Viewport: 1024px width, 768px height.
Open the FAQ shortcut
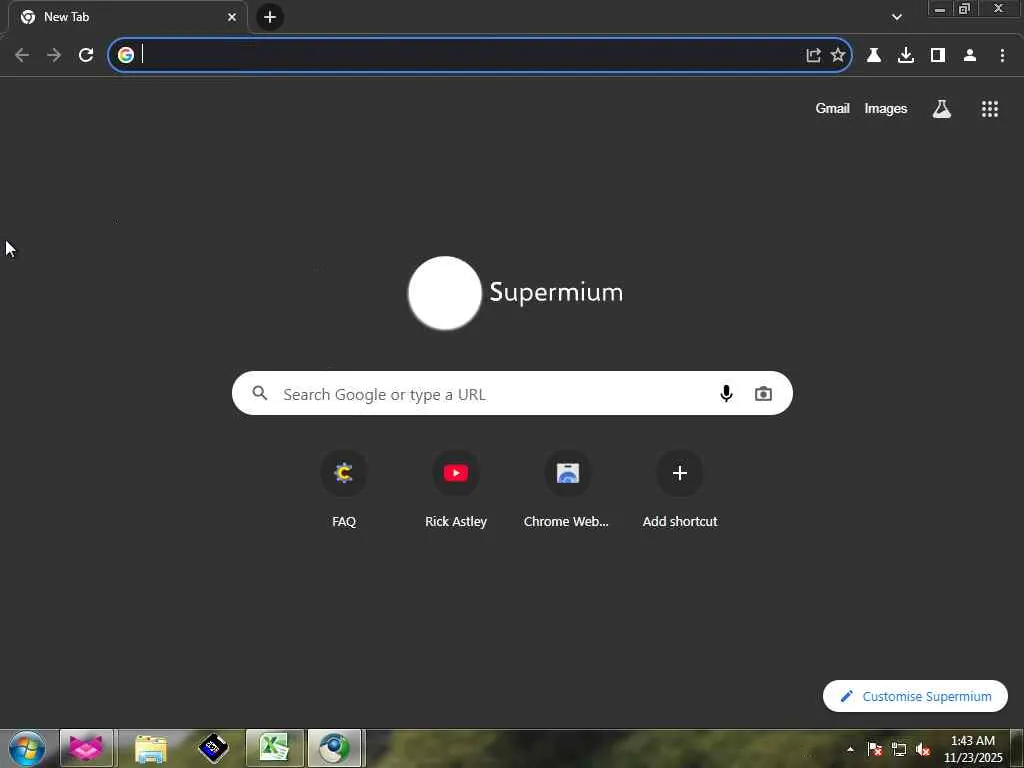[x=344, y=490]
